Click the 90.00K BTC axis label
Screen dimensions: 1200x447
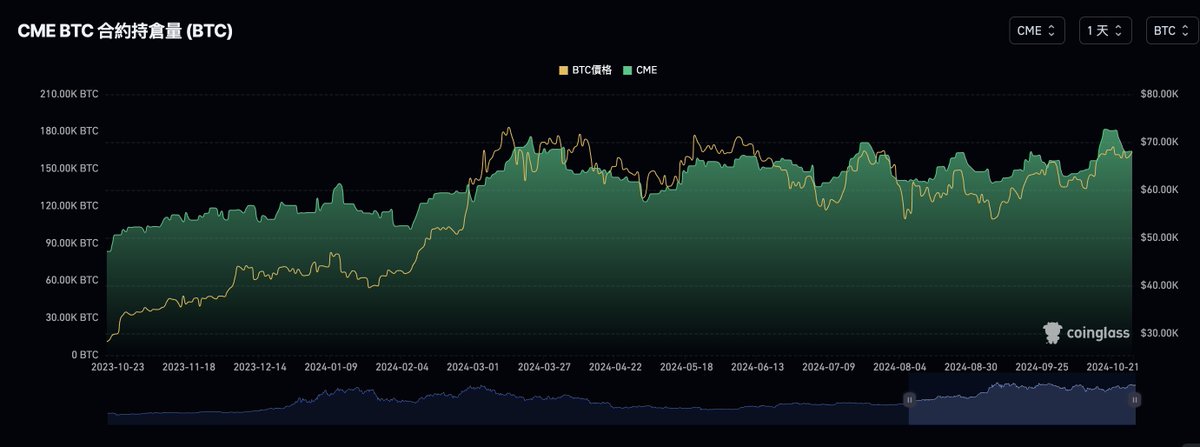click(73, 243)
